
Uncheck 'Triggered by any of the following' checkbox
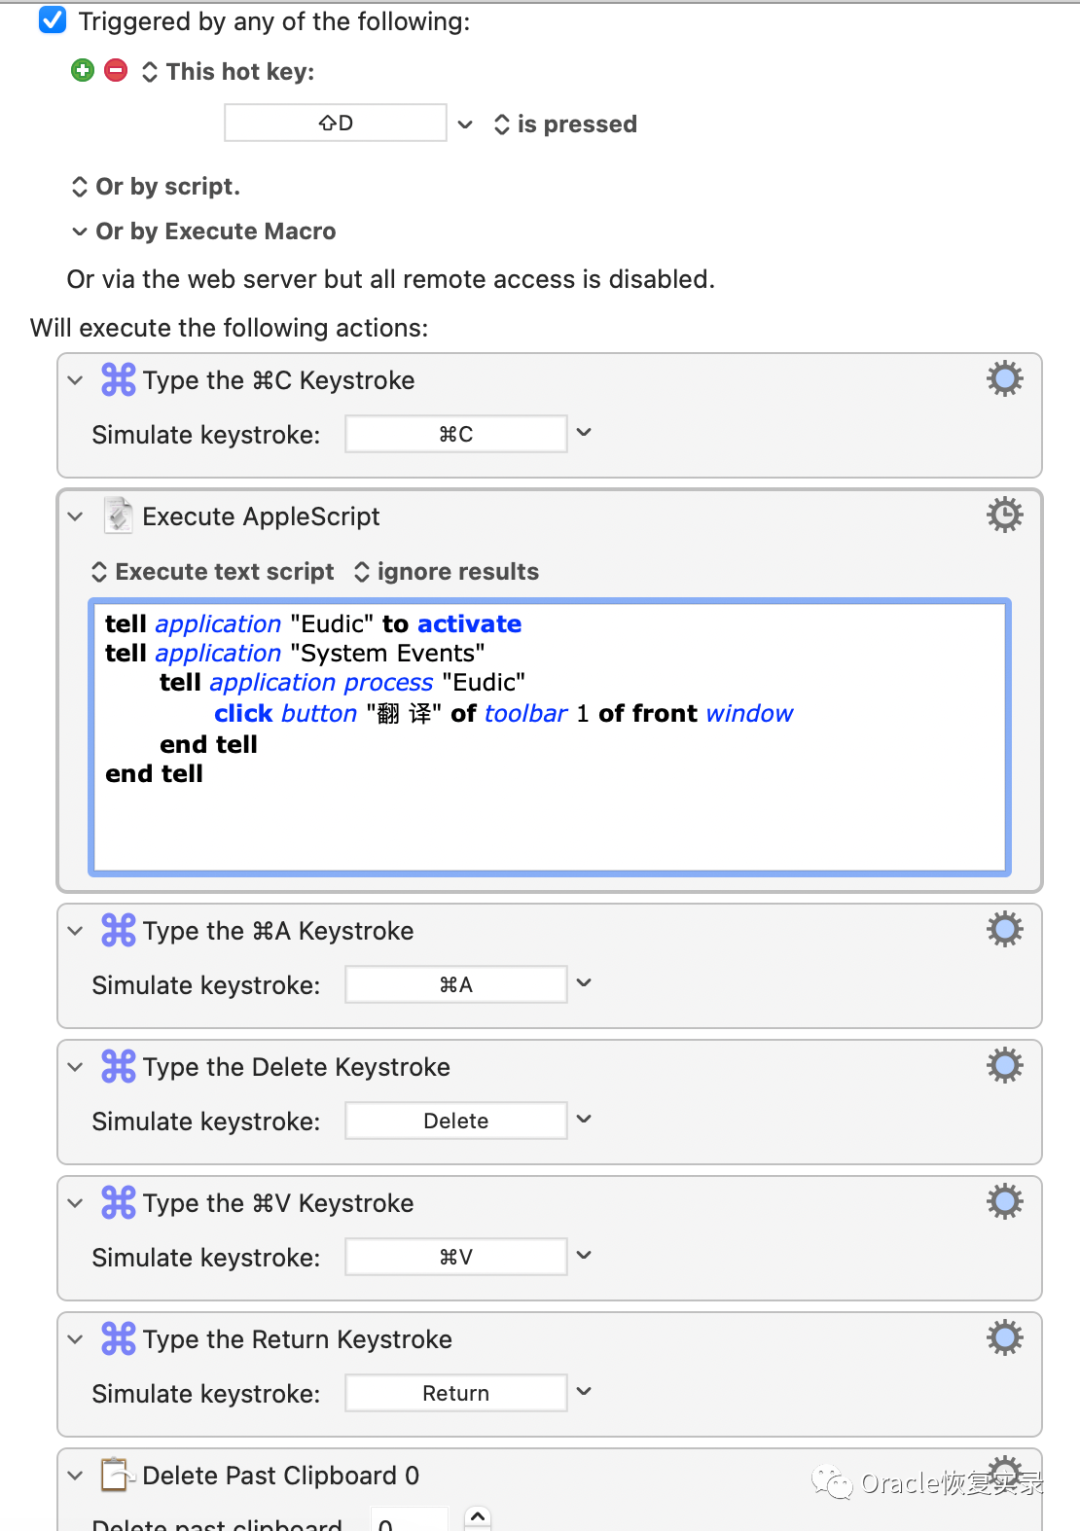53,20
